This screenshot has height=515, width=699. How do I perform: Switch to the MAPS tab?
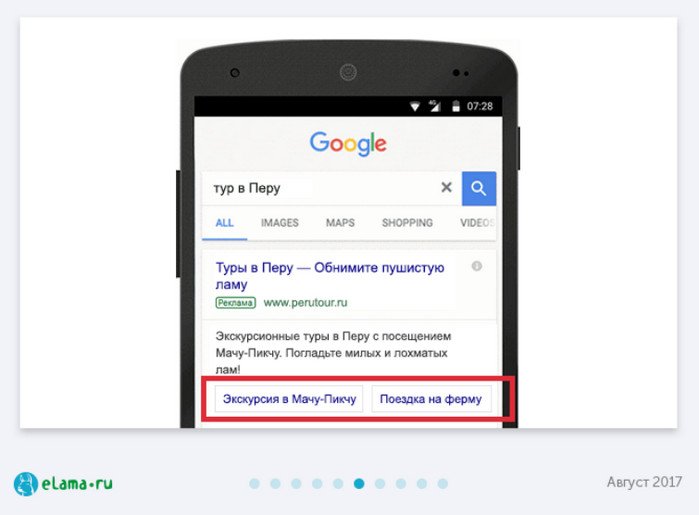point(340,223)
